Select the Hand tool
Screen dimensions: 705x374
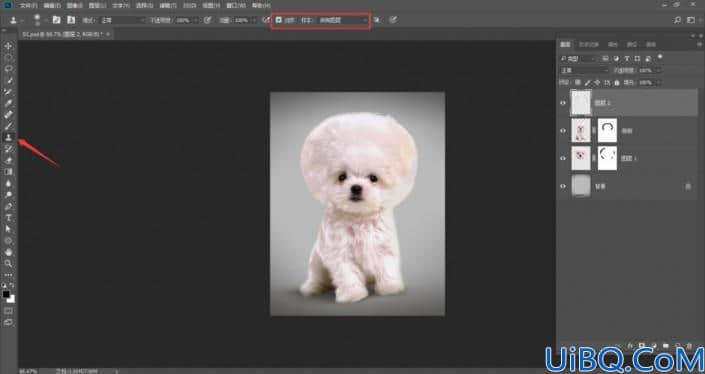point(9,252)
